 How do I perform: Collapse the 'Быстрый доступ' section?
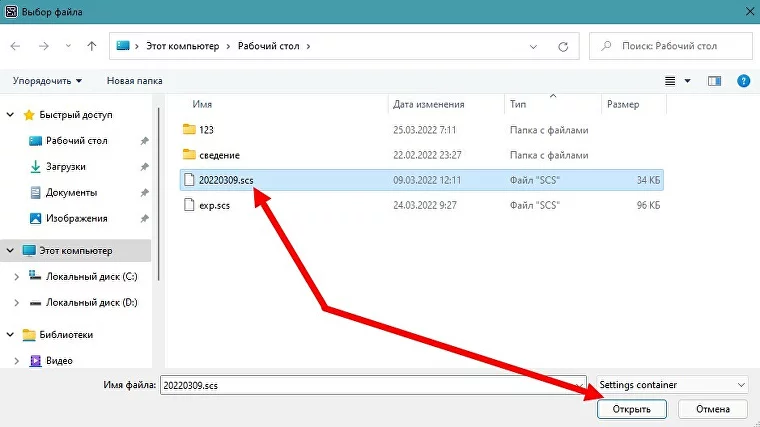coord(10,115)
